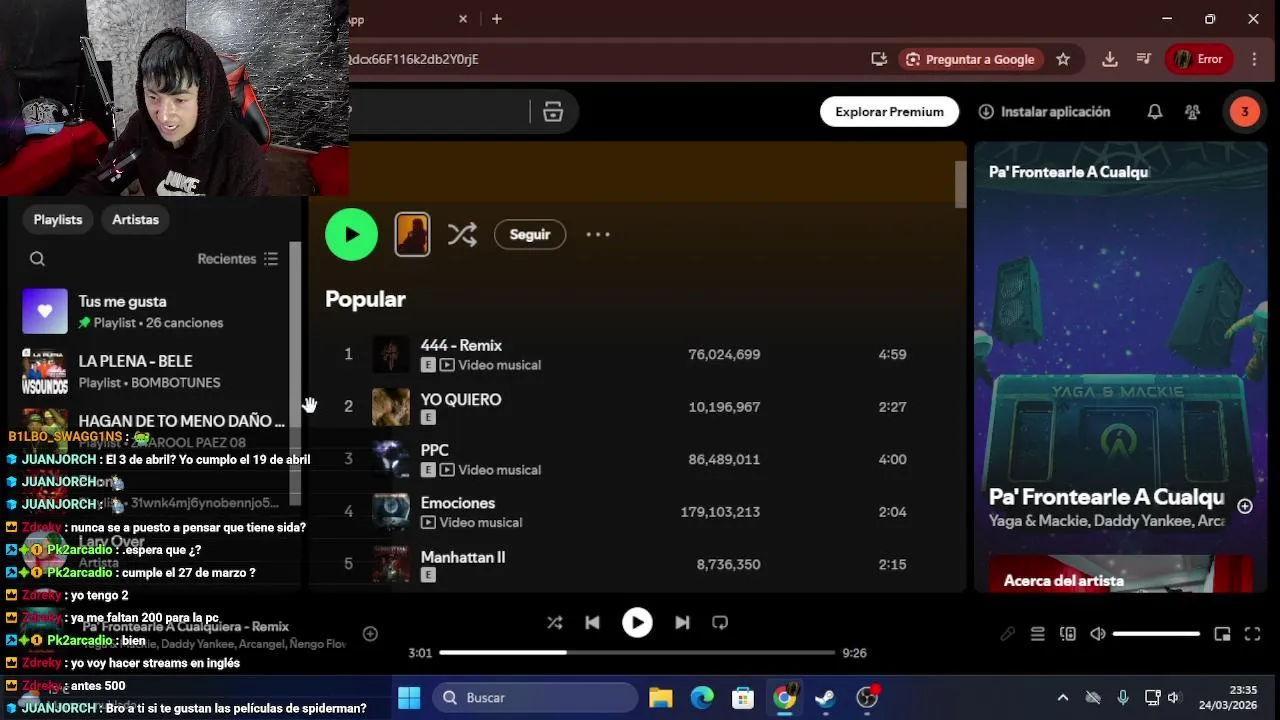Follow the artist with Seguir button
The image size is (1280, 720).
click(x=530, y=234)
